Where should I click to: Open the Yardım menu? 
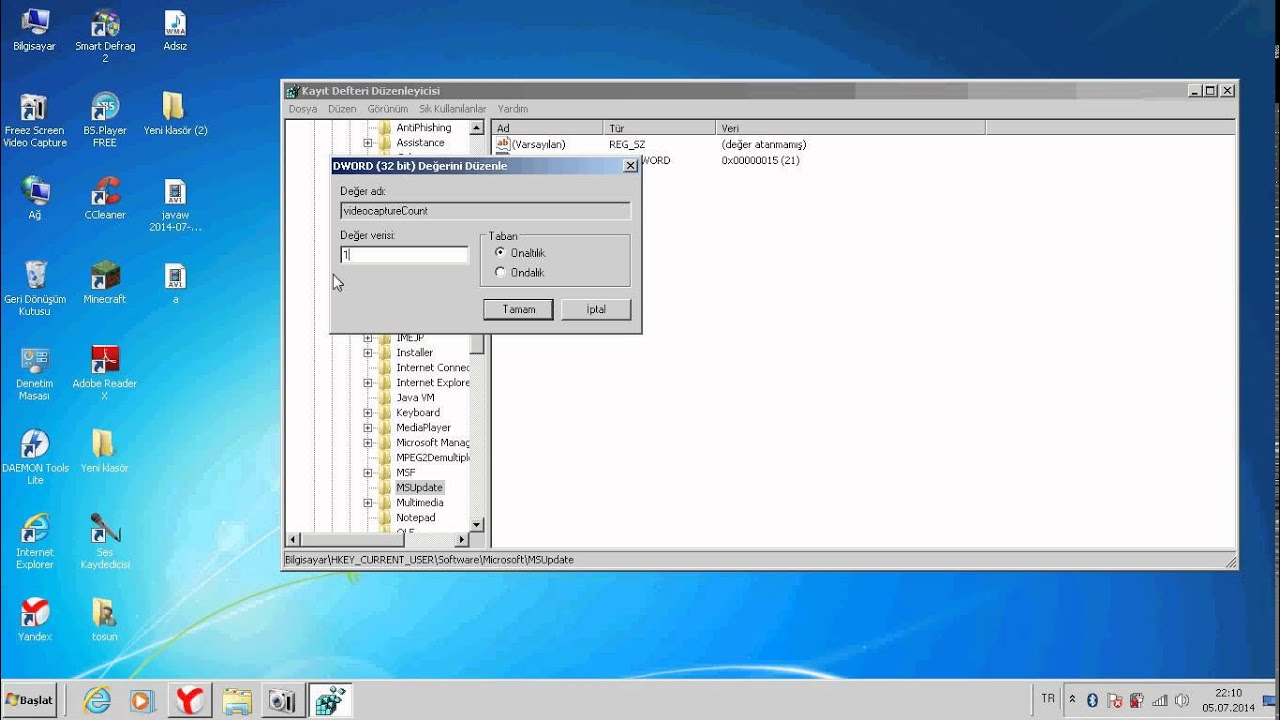coord(513,108)
